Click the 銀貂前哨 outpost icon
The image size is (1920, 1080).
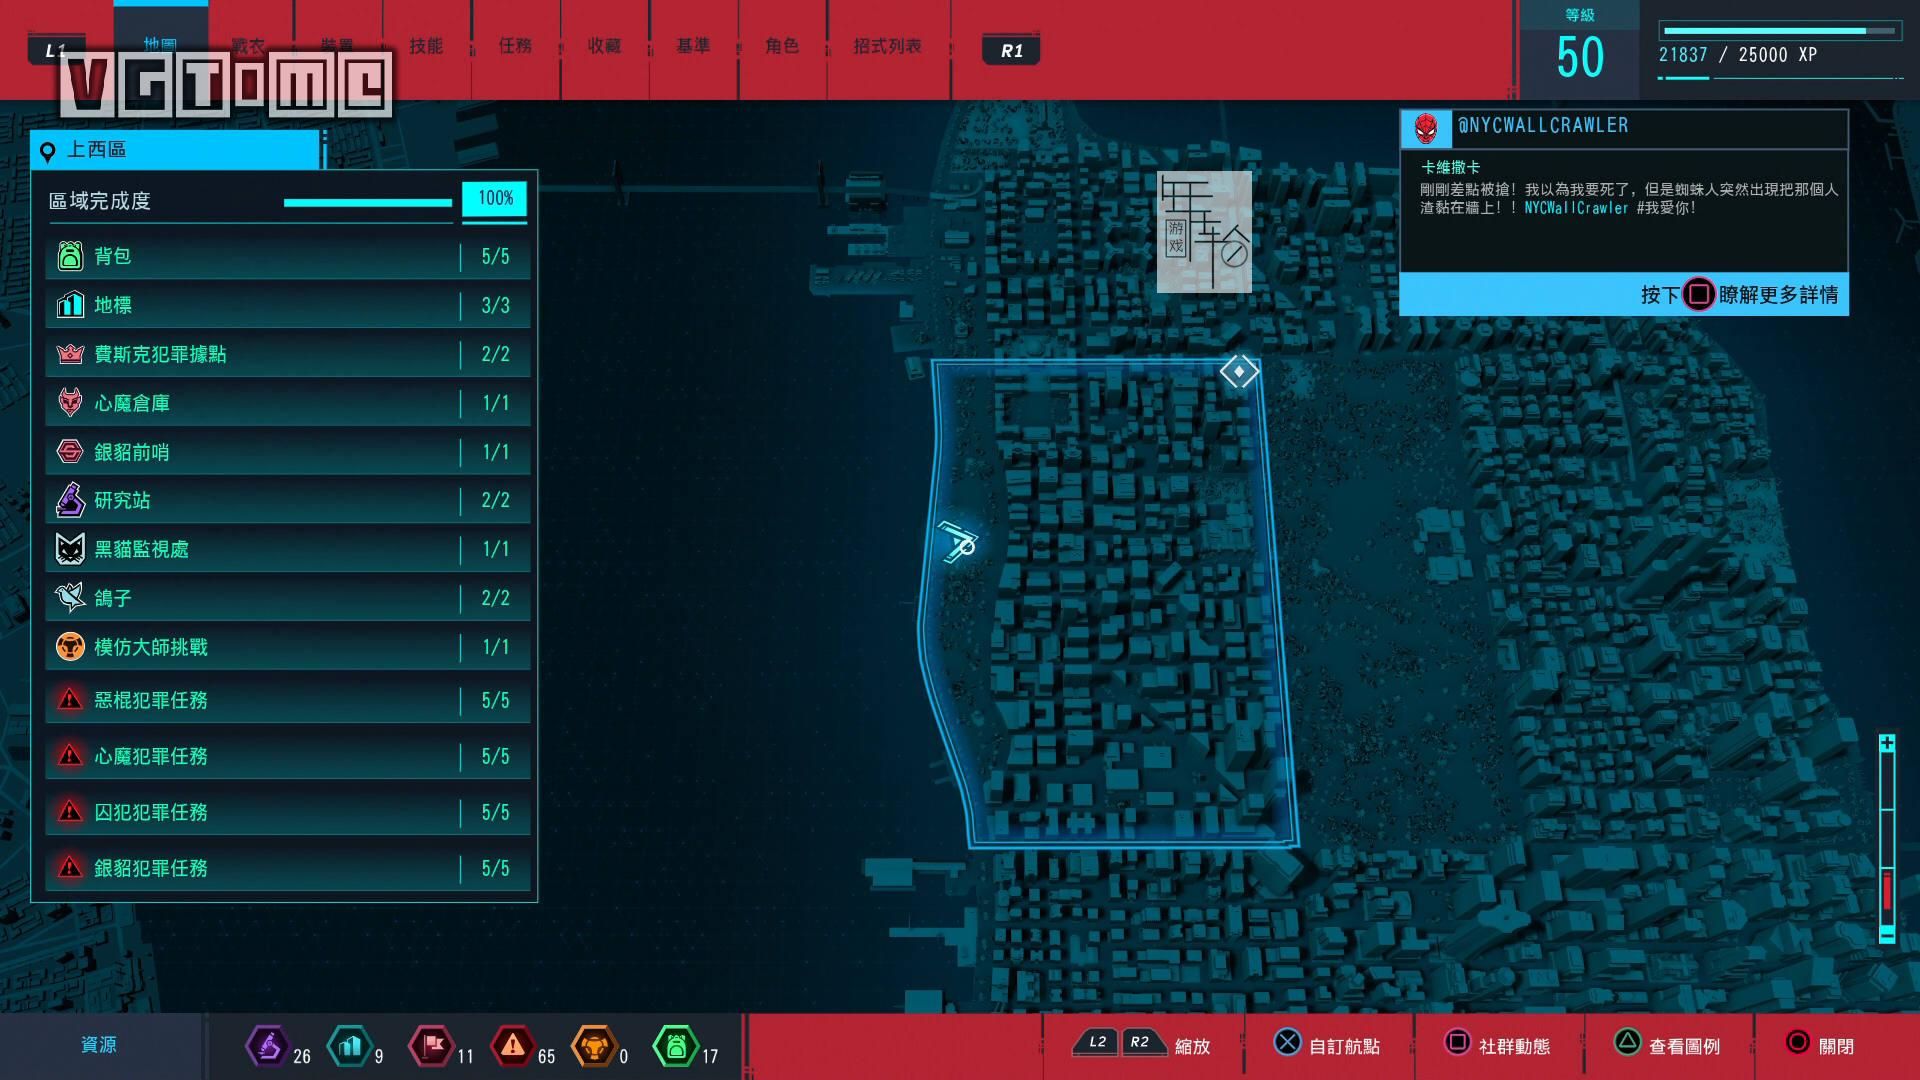pos(70,452)
